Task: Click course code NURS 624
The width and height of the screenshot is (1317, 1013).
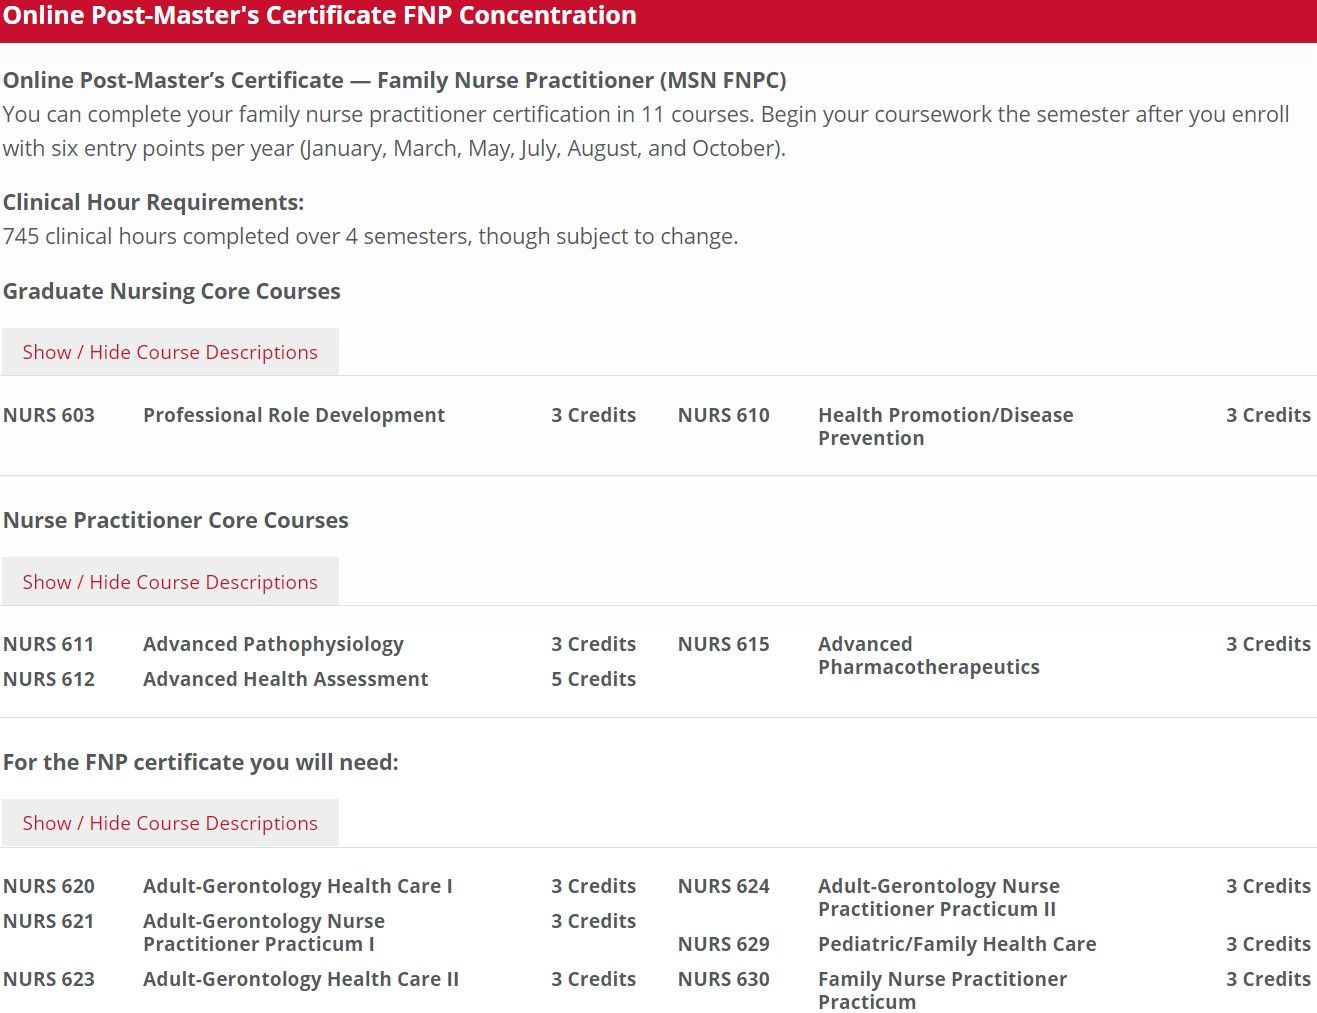Action: [x=724, y=886]
